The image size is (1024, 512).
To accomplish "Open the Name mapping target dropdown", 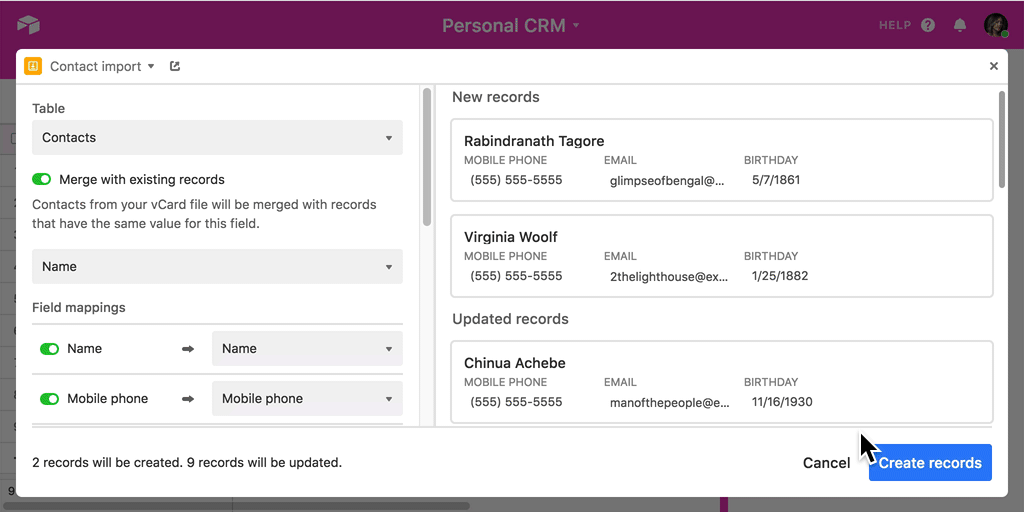I will point(307,349).
